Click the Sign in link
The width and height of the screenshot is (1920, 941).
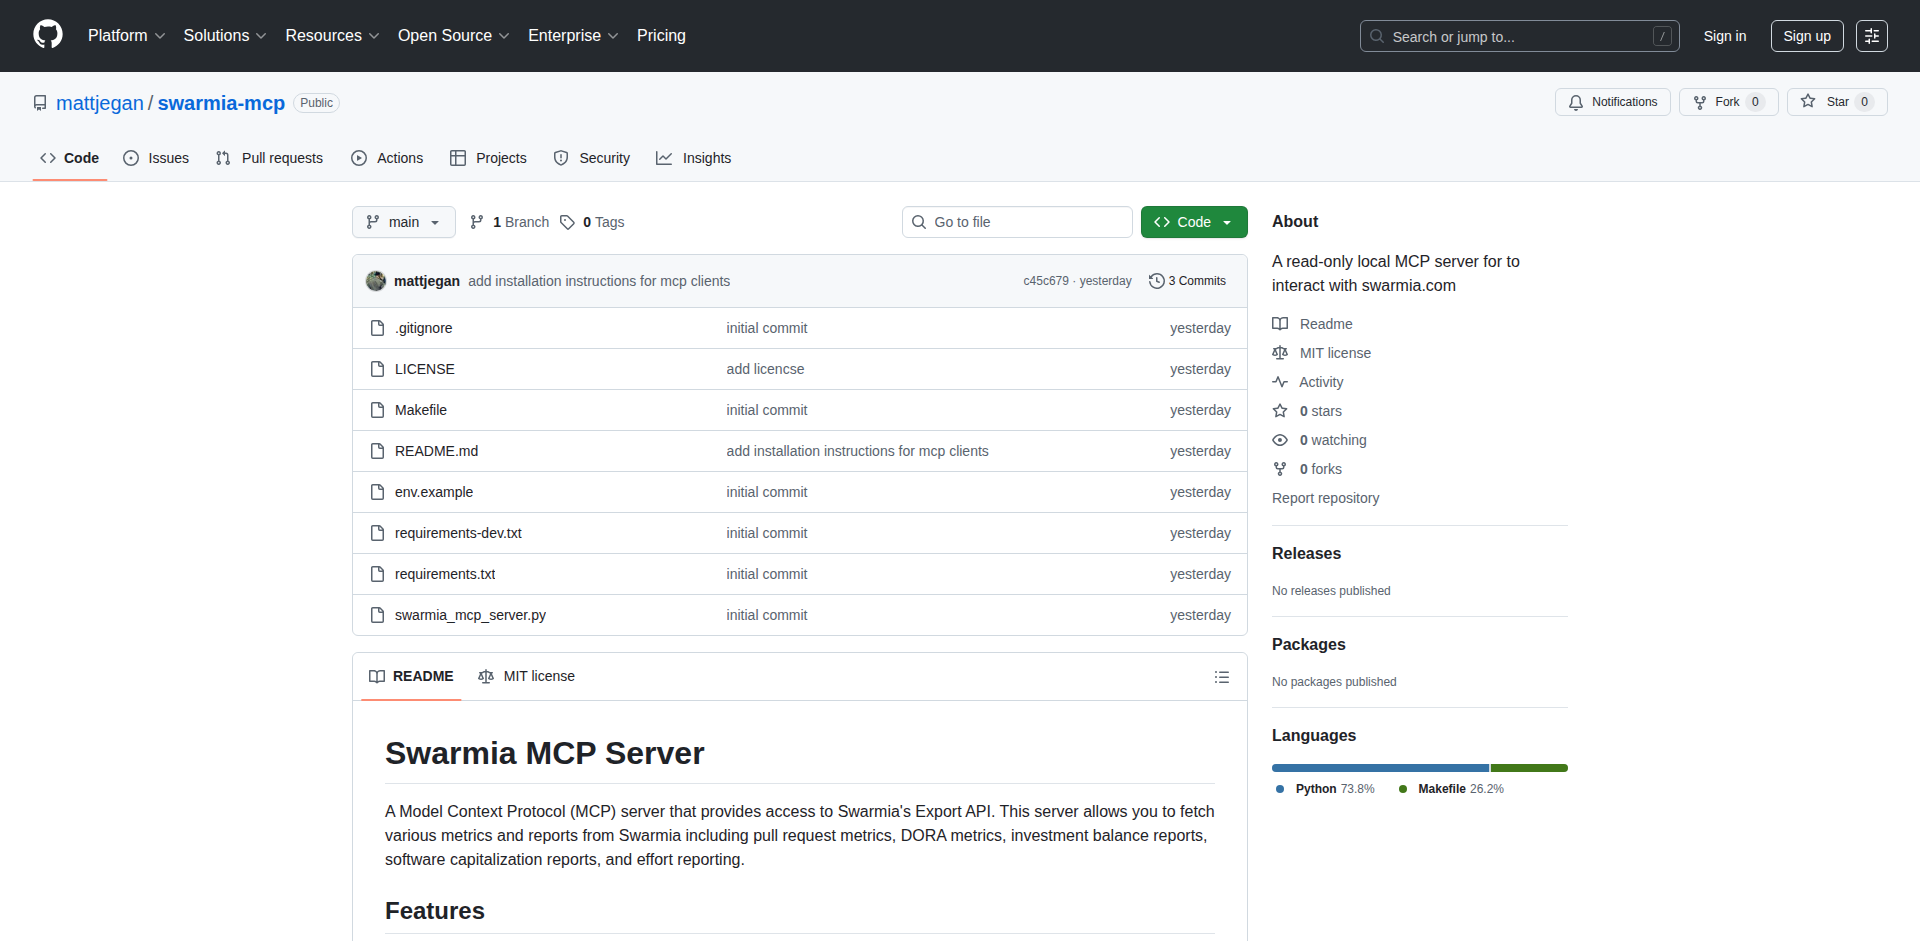1725,36
